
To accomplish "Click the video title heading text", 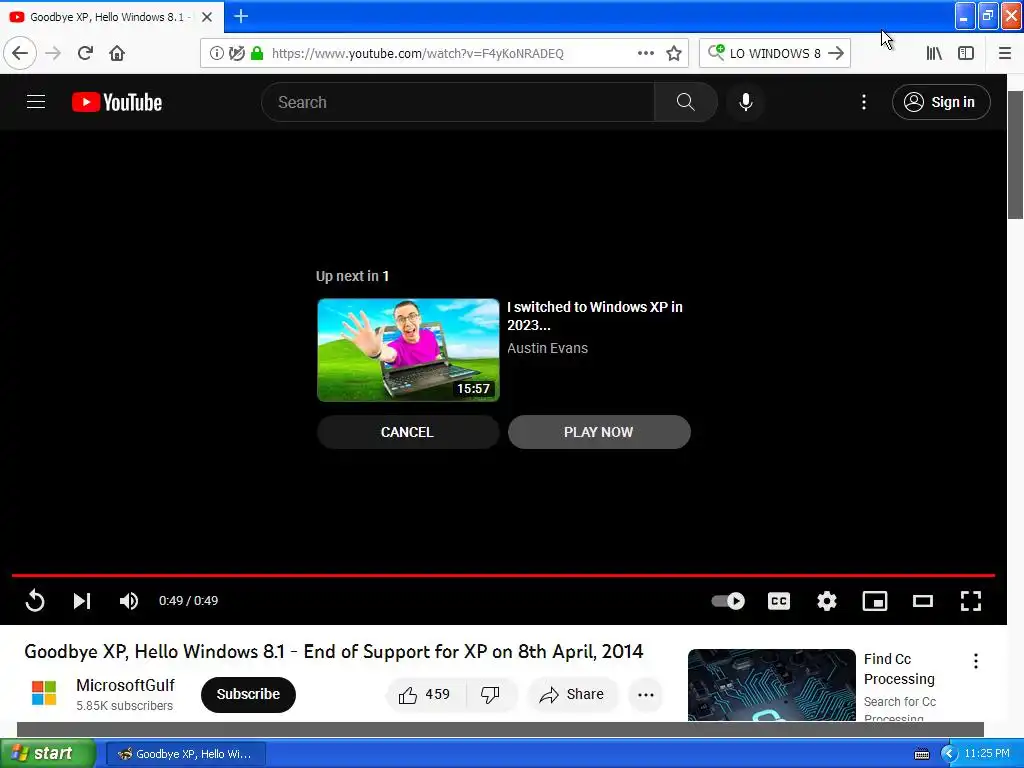I will coord(334,652).
